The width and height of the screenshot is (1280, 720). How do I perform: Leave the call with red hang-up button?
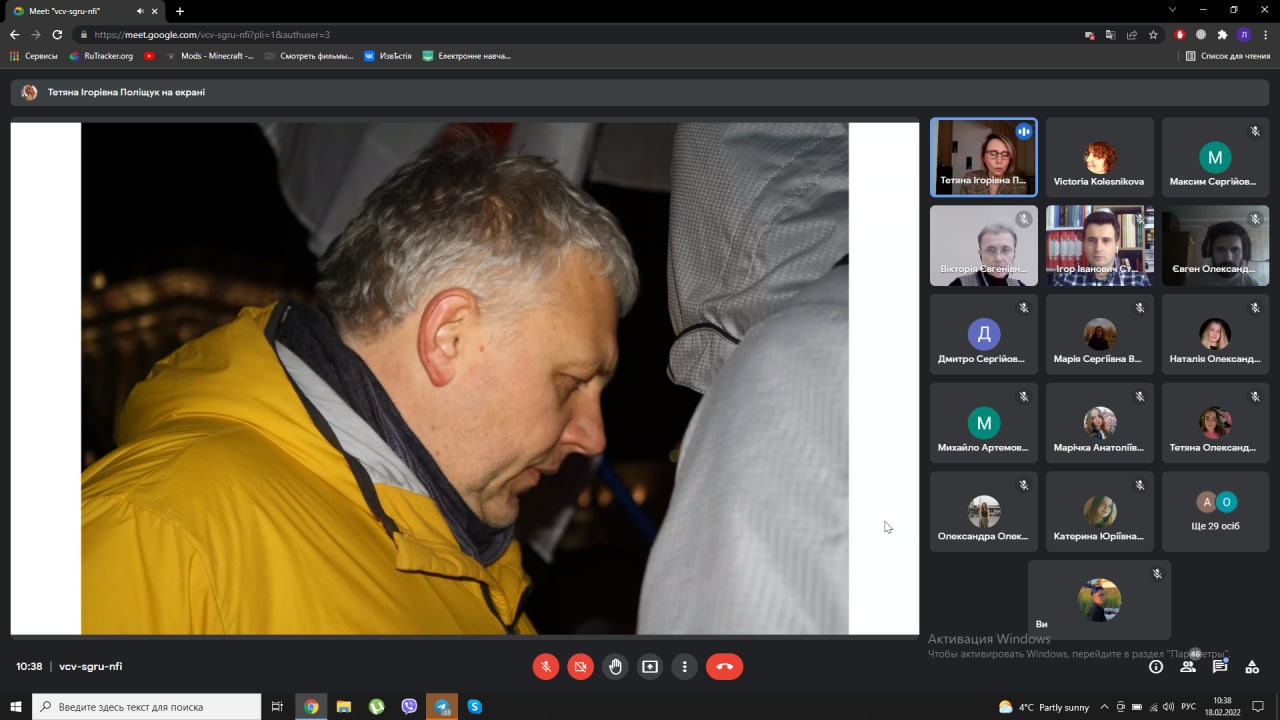pos(724,667)
